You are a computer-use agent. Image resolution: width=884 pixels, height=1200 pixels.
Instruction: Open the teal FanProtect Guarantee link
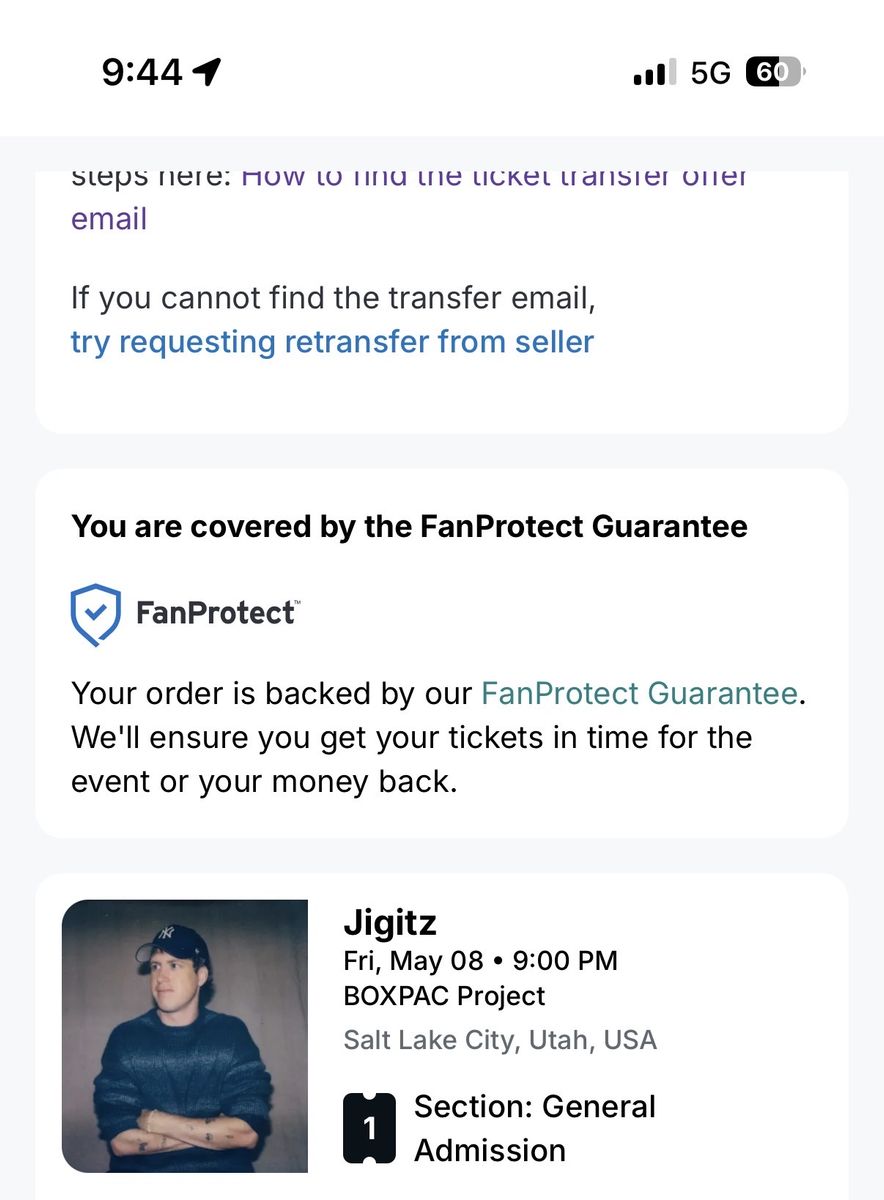(x=639, y=693)
